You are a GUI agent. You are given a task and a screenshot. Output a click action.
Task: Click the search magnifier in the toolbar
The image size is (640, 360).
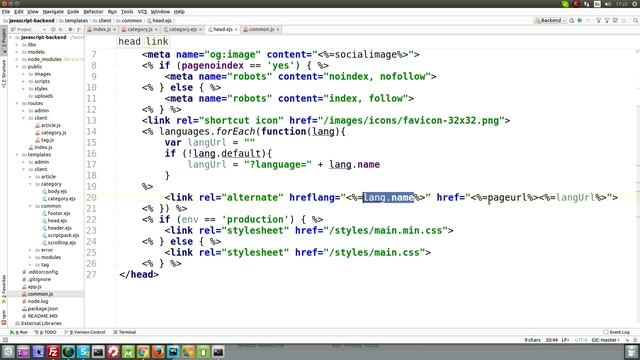point(636,20)
